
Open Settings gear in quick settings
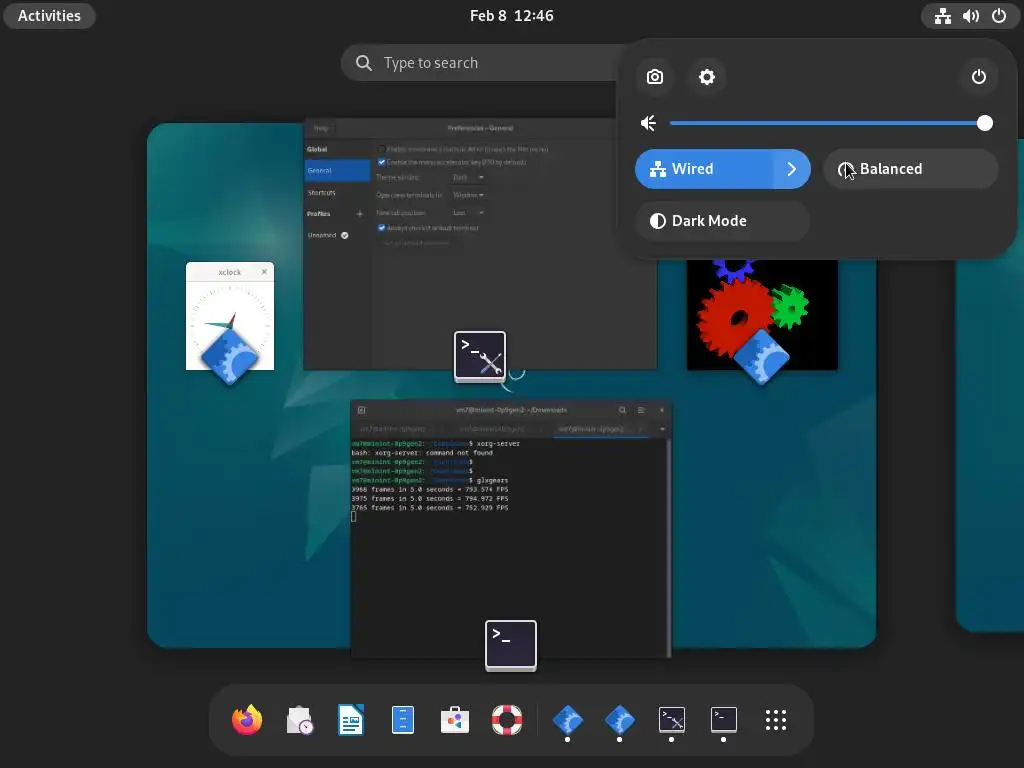point(707,77)
